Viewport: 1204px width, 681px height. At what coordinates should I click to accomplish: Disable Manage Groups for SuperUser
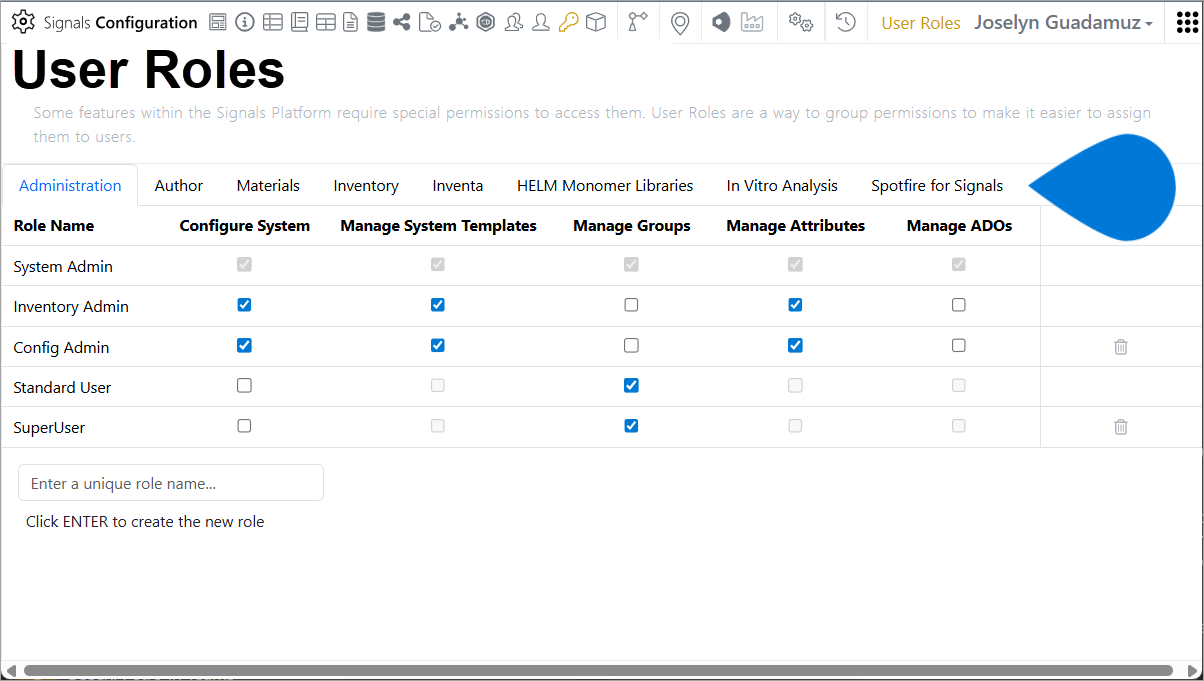tap(631, 425)
